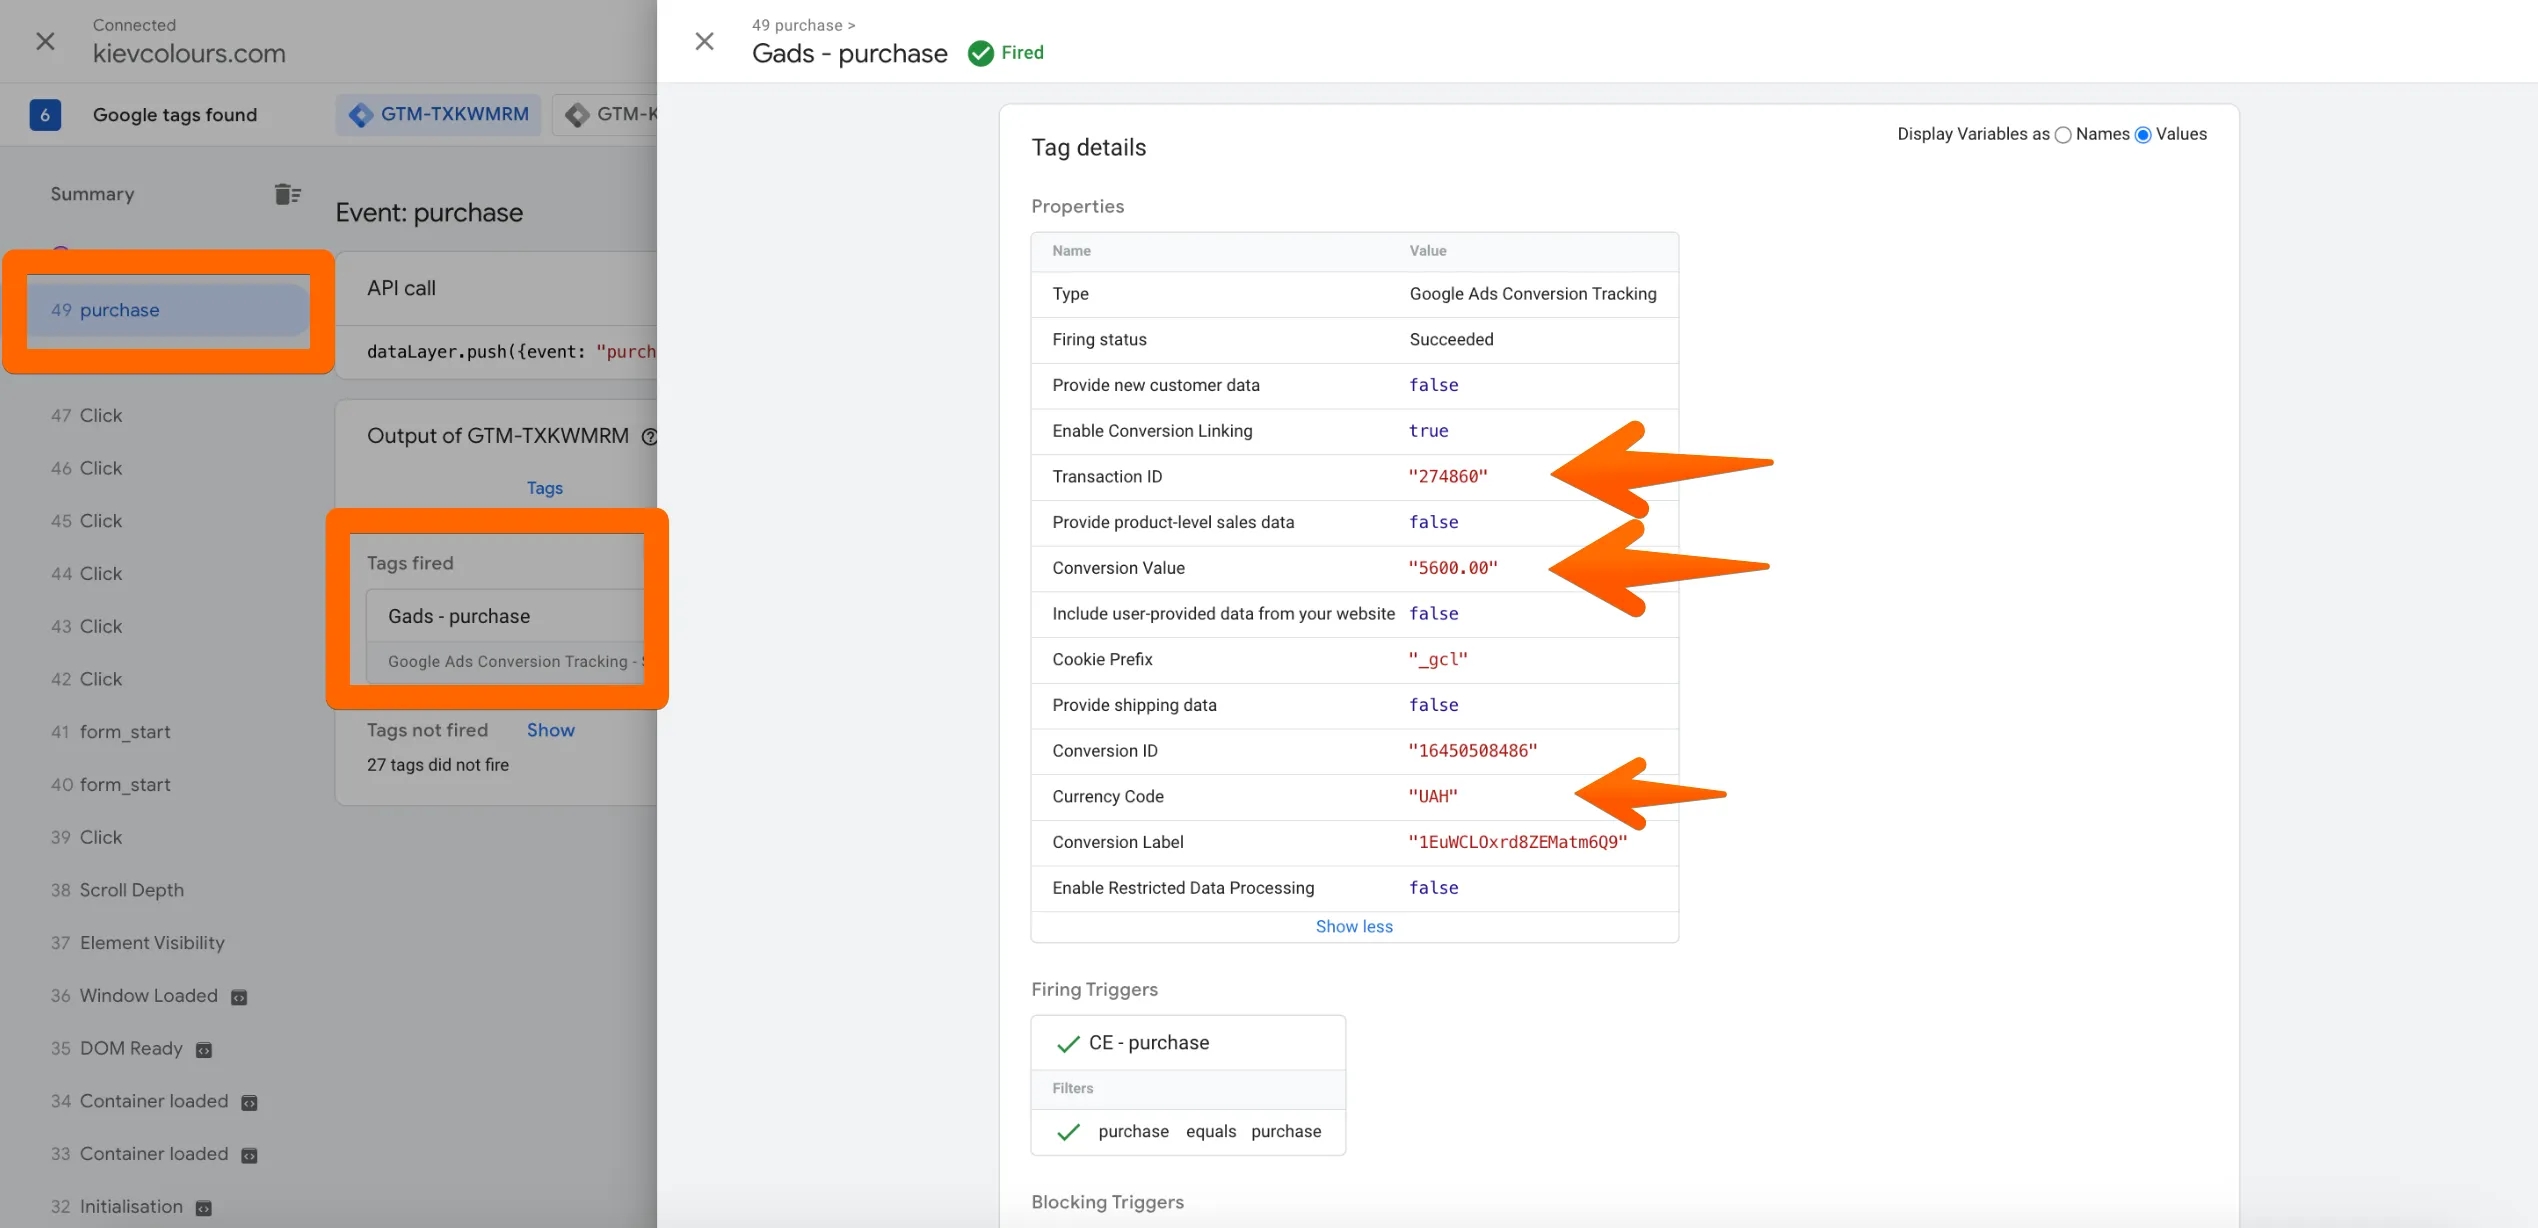Select the Values display radio button
Viewport: 2538px width, 1228px height.
point(2143,135)
